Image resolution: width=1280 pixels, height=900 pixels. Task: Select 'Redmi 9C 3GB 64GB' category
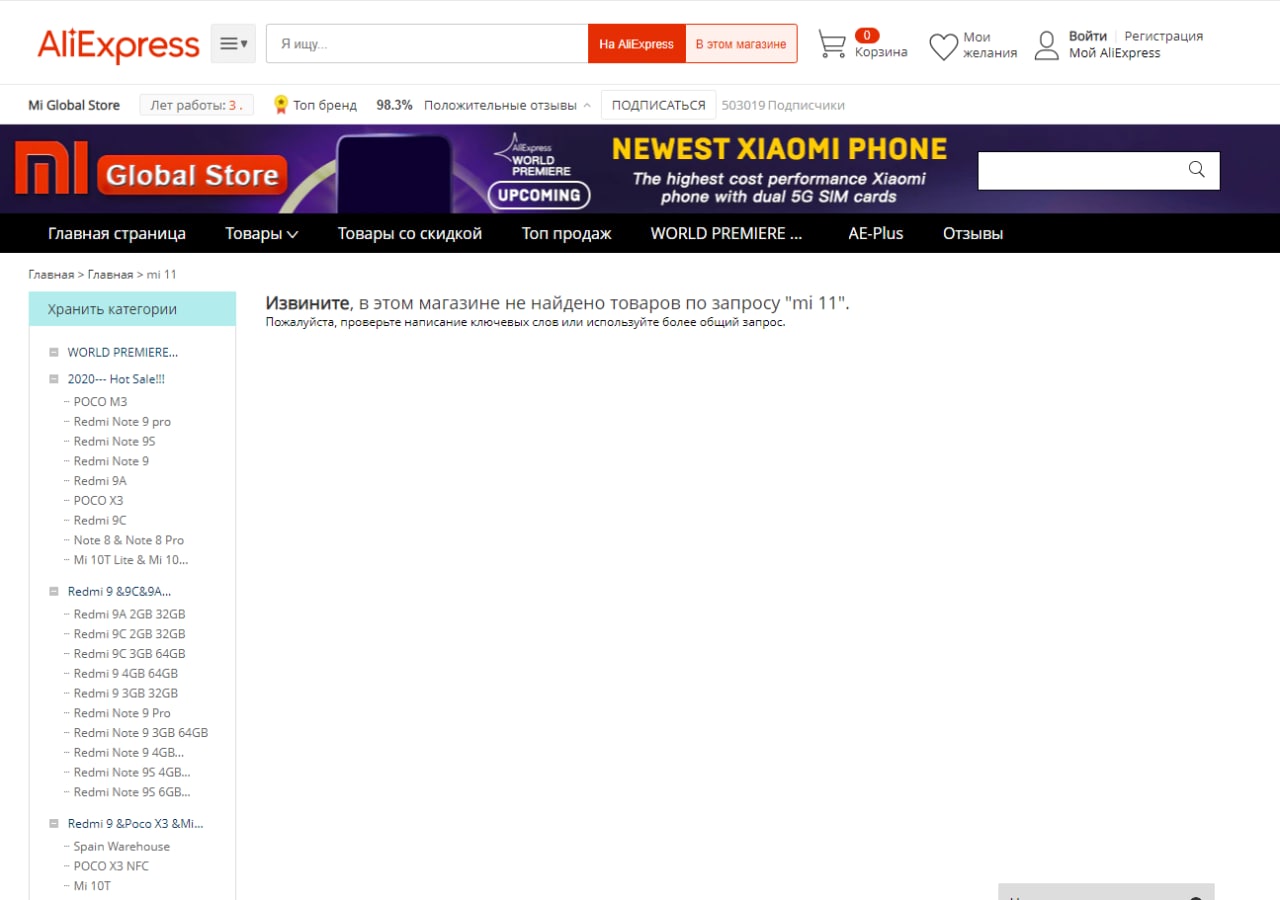129,654
